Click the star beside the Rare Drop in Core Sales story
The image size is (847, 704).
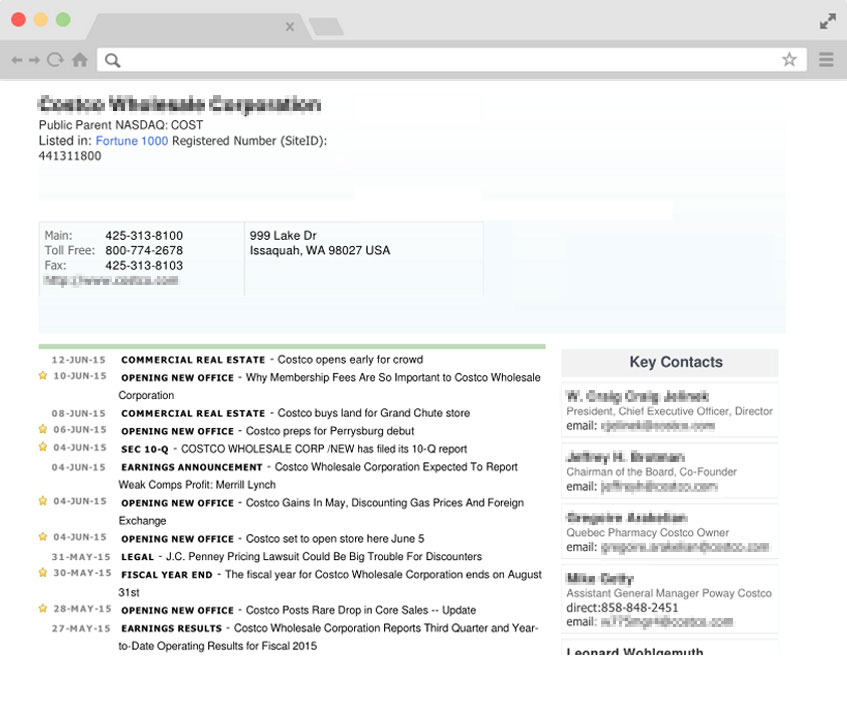(x=43, y=608)
